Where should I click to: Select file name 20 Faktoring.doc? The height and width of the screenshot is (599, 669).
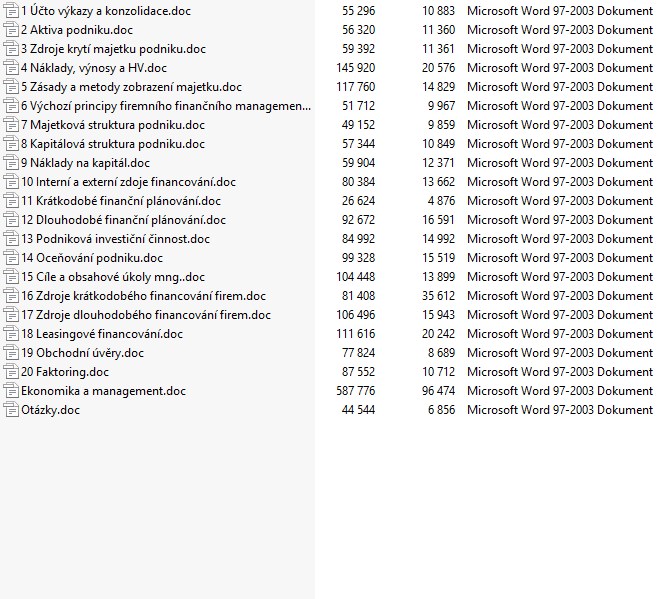coord(65,372)
